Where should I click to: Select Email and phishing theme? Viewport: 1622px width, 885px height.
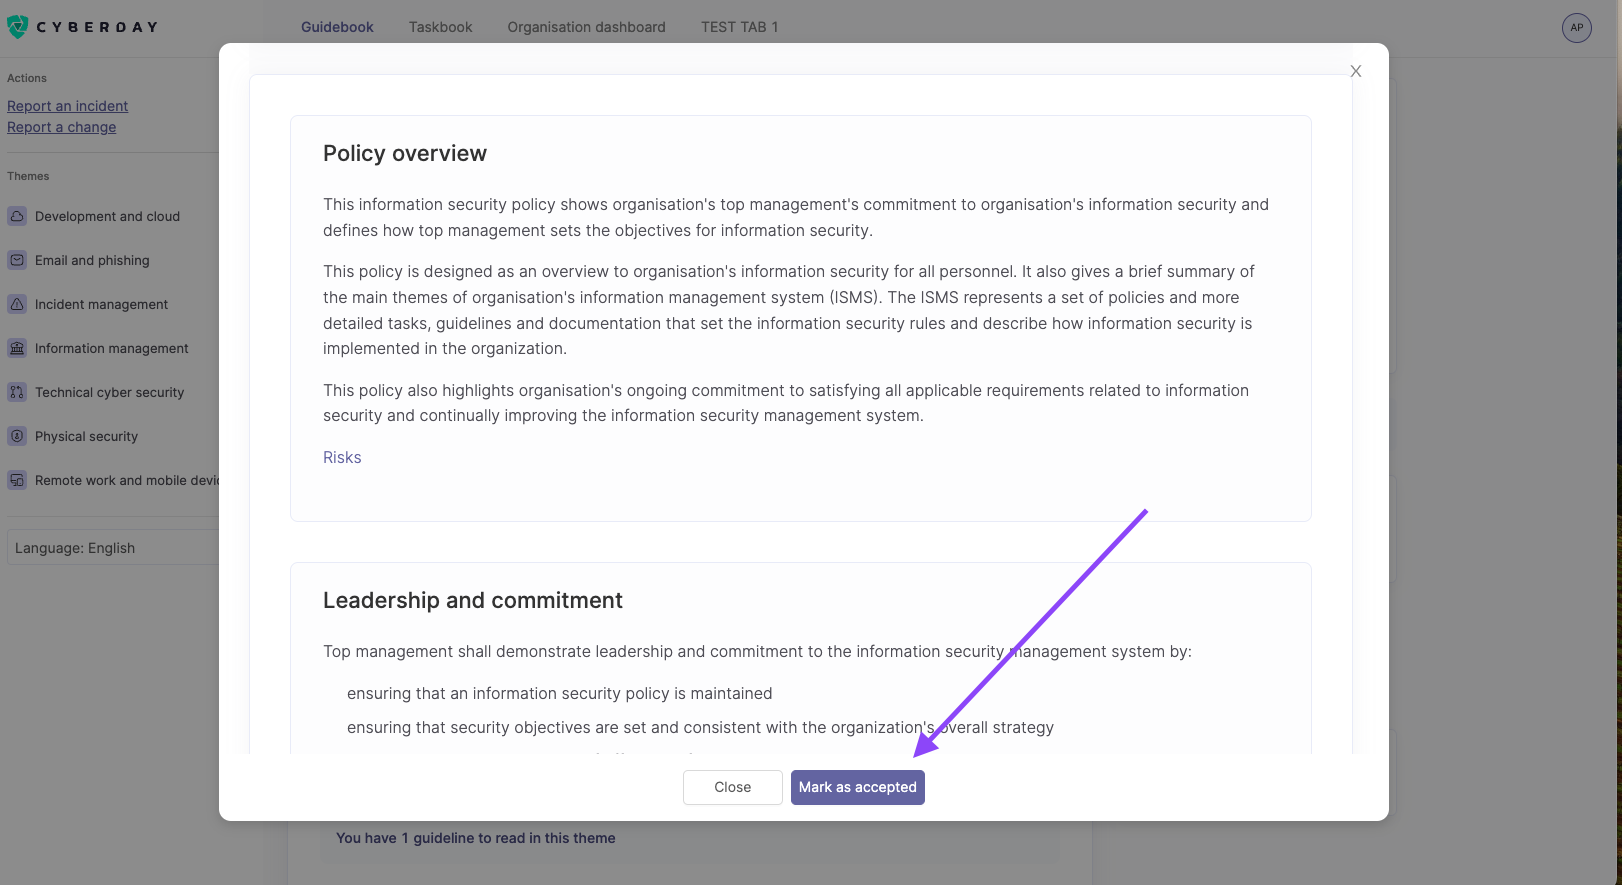[92, 260]
